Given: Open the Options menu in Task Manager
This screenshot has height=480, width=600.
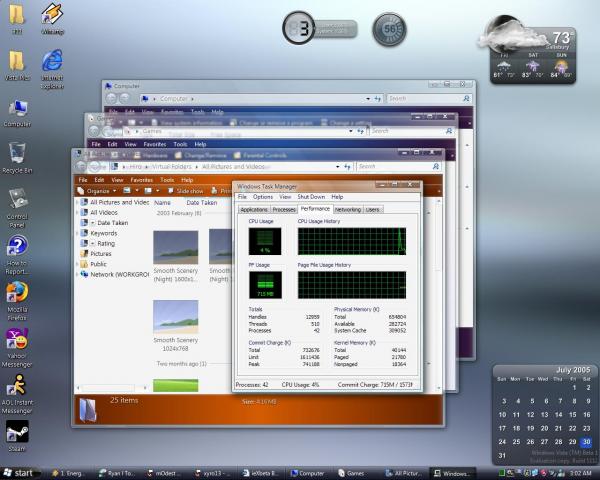Looking at the screenshot, I should tap(263, 197).
